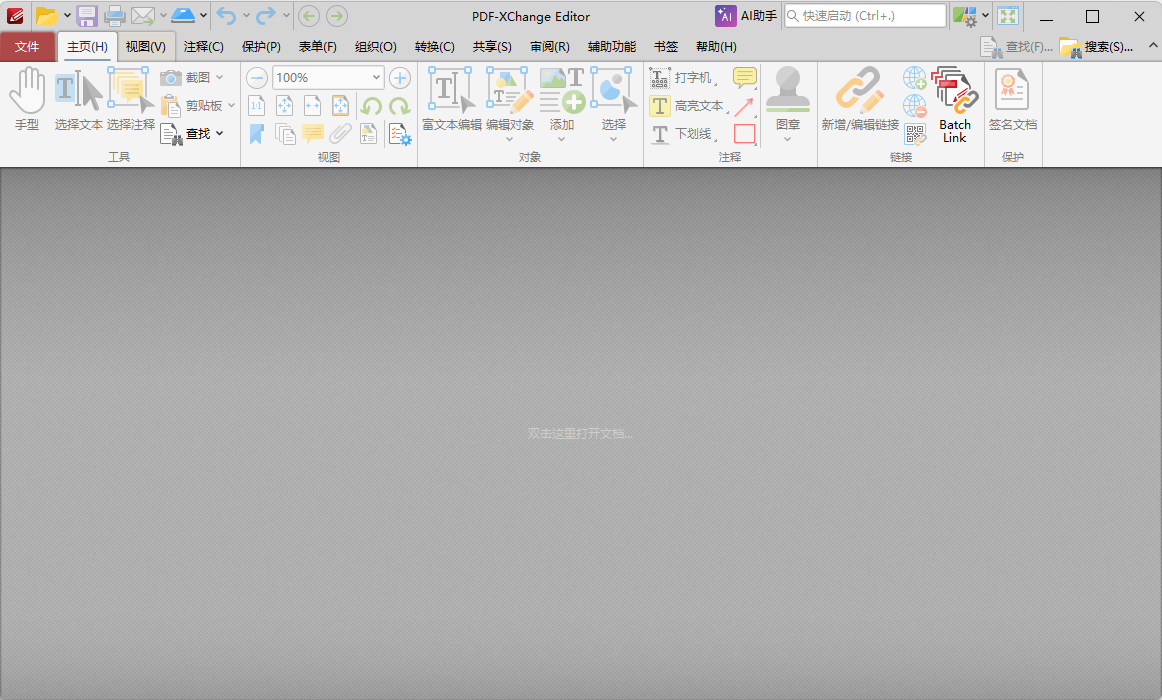Screen dimensions: 1162x700
Task: Click the Search (搜索) button at top right
Action: click(x=1097, y=47)
